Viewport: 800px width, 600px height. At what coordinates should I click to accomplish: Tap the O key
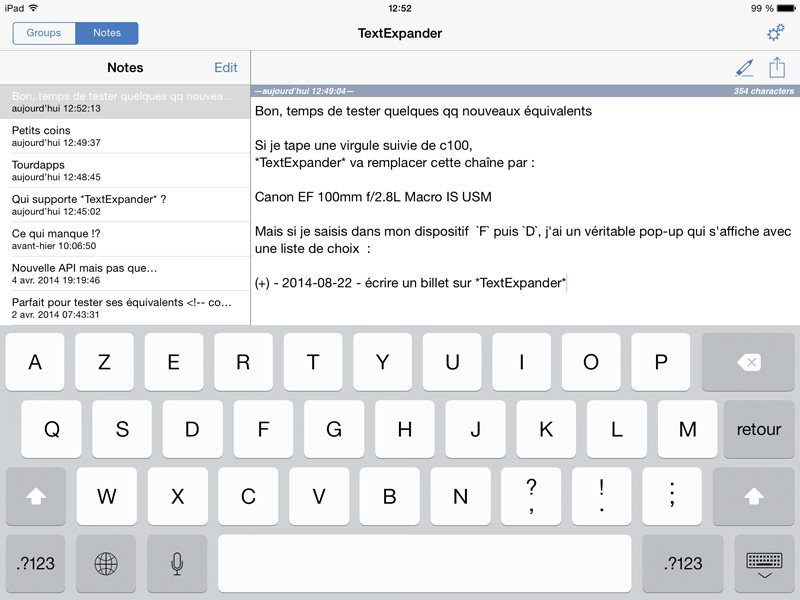(x=591, y=362)
